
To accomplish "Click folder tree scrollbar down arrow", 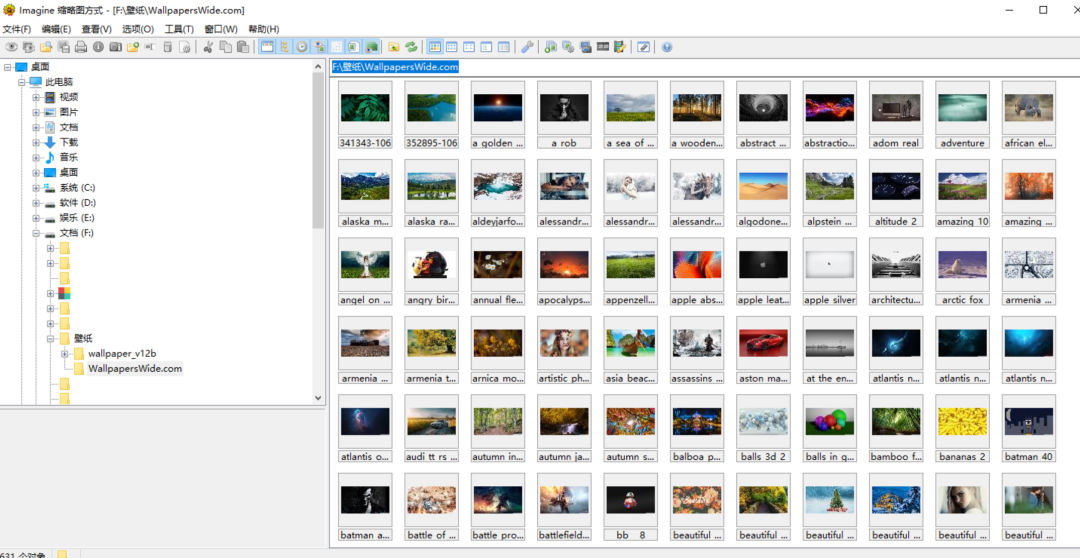I will pyautogui.click(x=318, y=398).
